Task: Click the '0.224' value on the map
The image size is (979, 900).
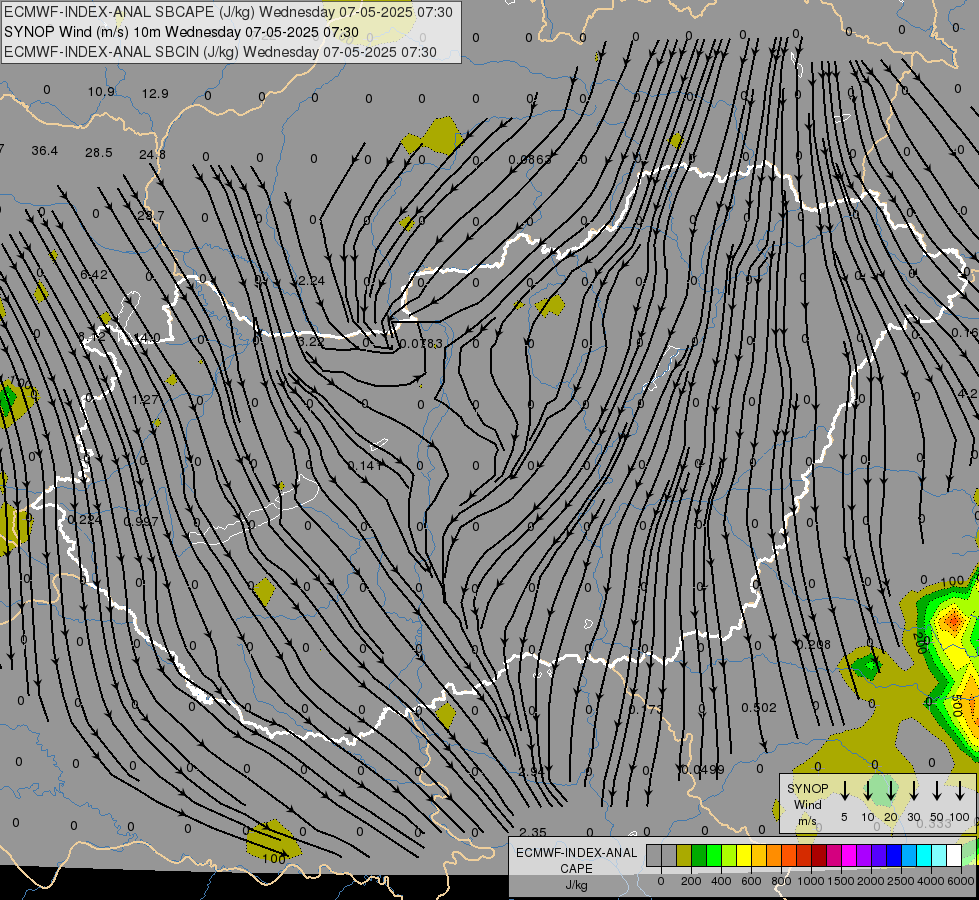Action: (x=85, y=520)
